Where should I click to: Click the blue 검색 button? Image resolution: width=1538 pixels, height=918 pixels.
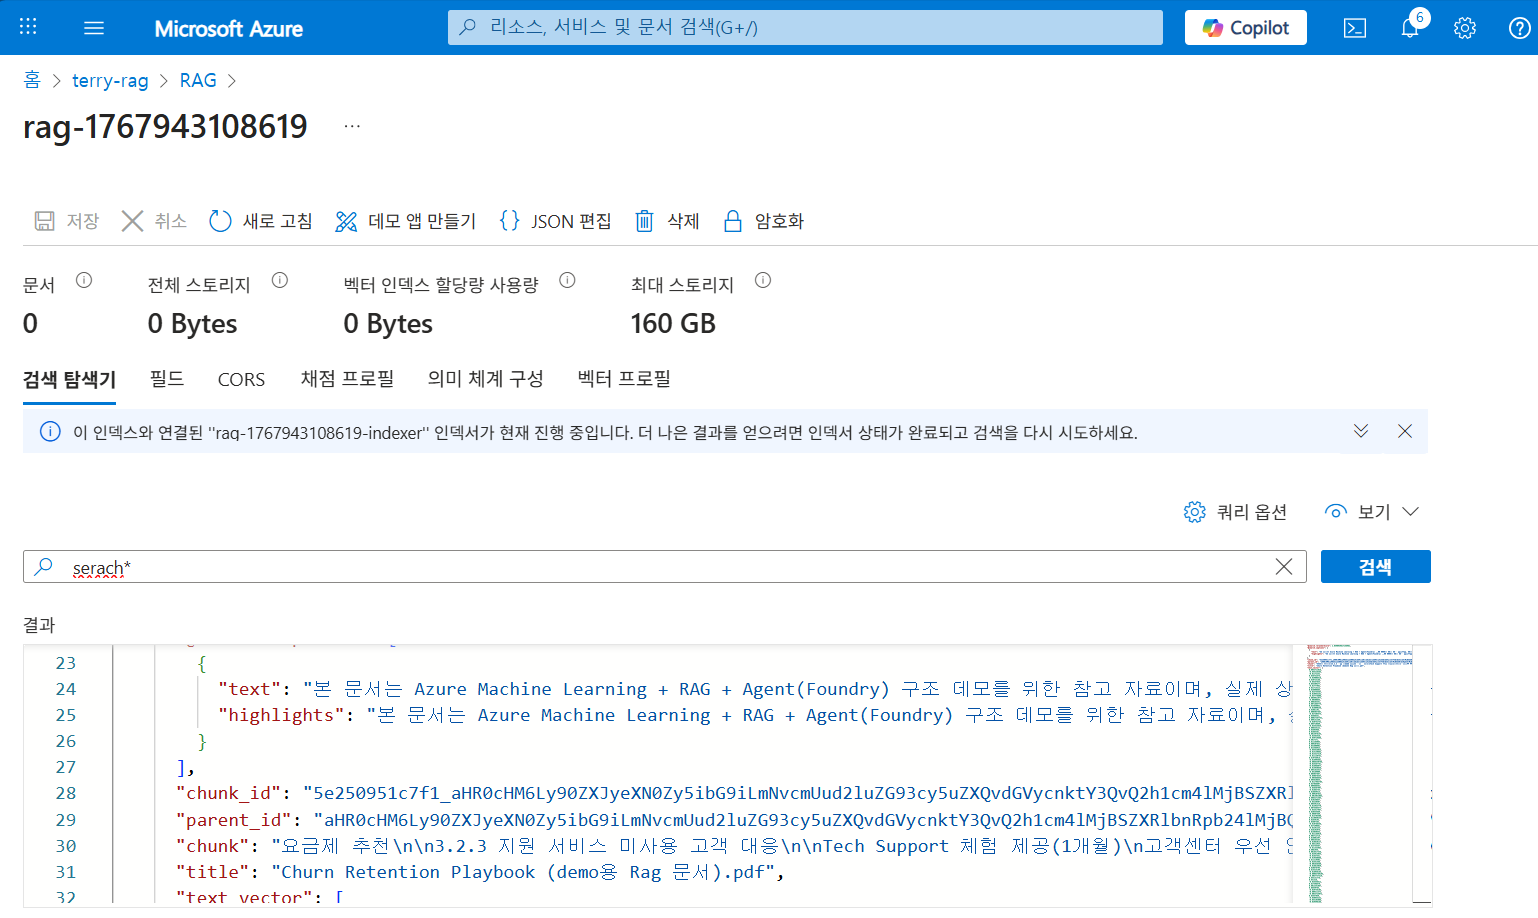coord(1376,567)
